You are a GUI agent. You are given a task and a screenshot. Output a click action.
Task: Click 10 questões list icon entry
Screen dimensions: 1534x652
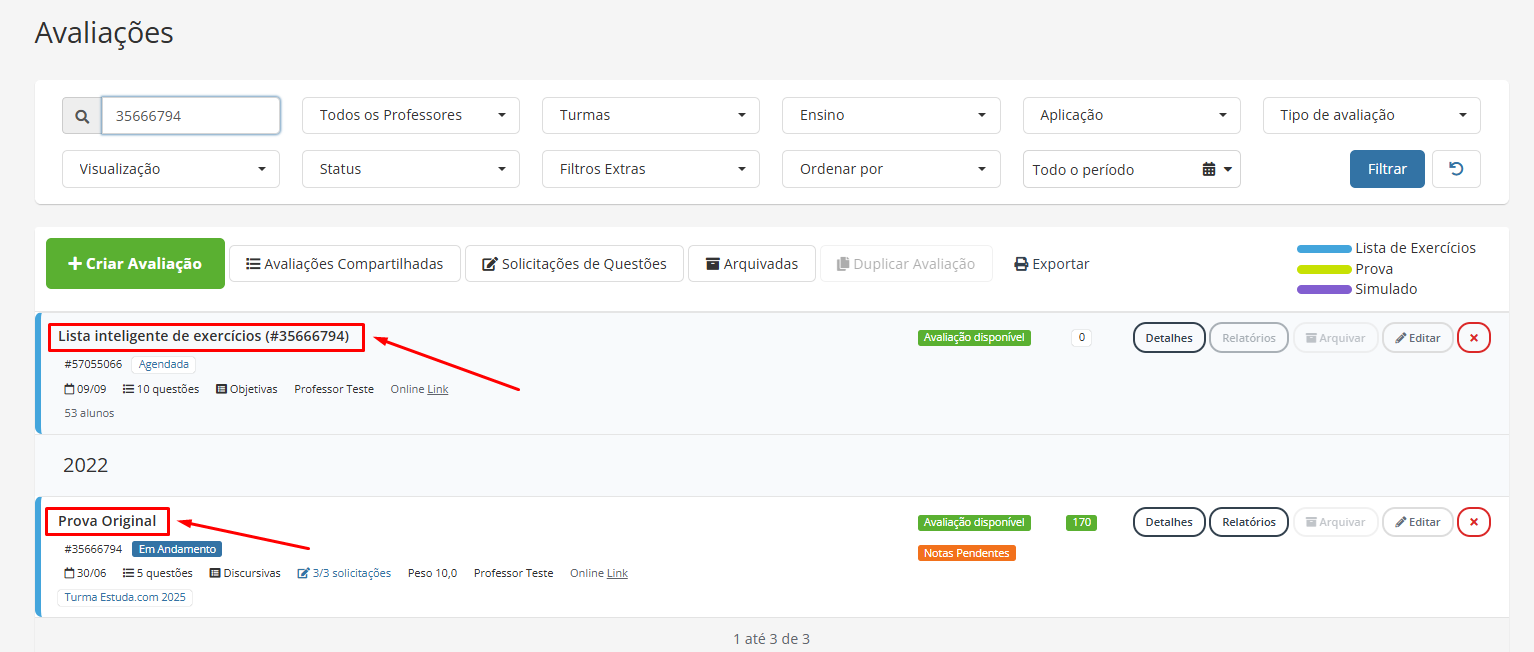click(x=160, y=389)
